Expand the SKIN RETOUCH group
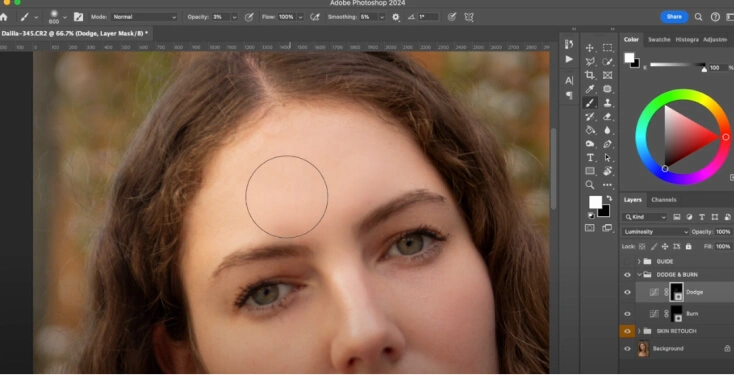Screen dimensions: 734x375 click(639, 331)
